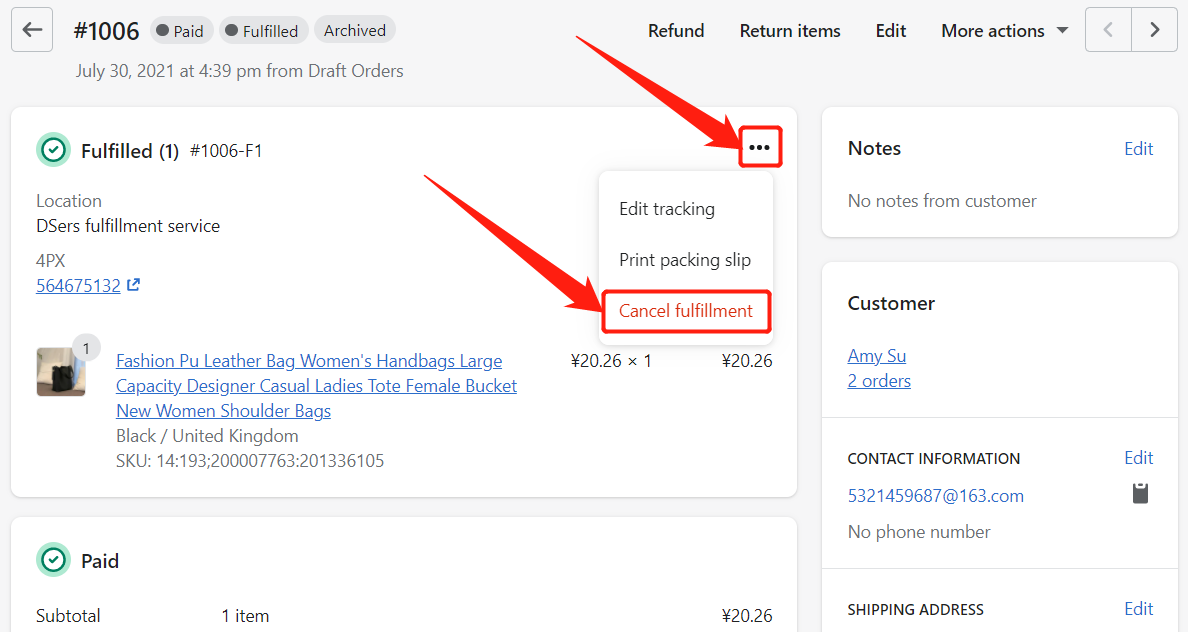
Task: Open the three-dot fulfillment options menu
Action: [x=759, y=147]
